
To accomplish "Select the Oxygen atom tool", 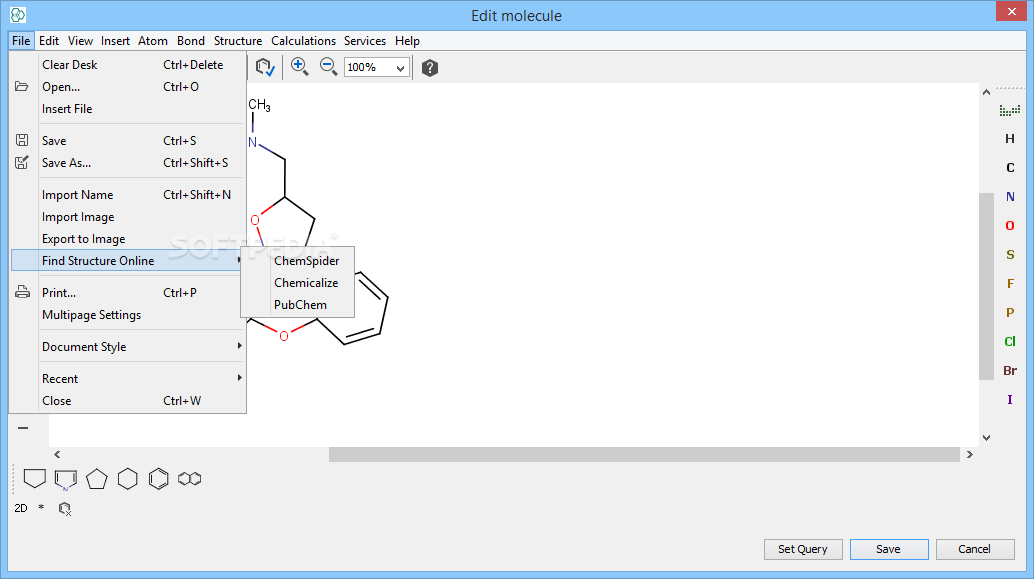I will [1010, 226].
